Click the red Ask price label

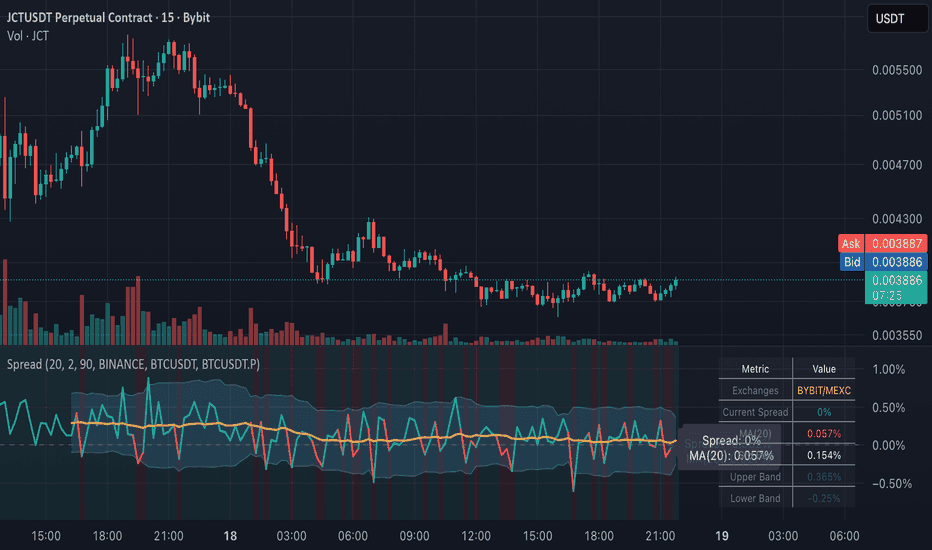pyautogui.click(x=882, y=243)
